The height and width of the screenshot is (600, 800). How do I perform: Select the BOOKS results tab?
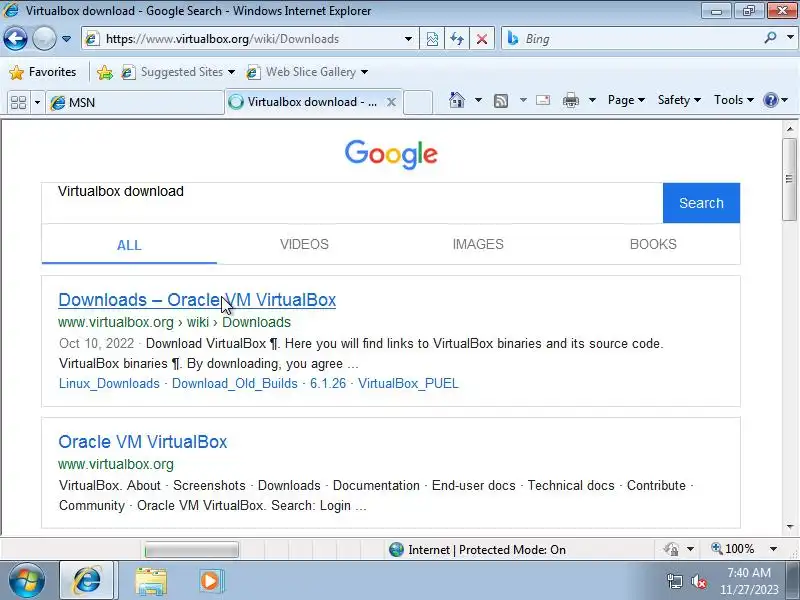[653, 244]
